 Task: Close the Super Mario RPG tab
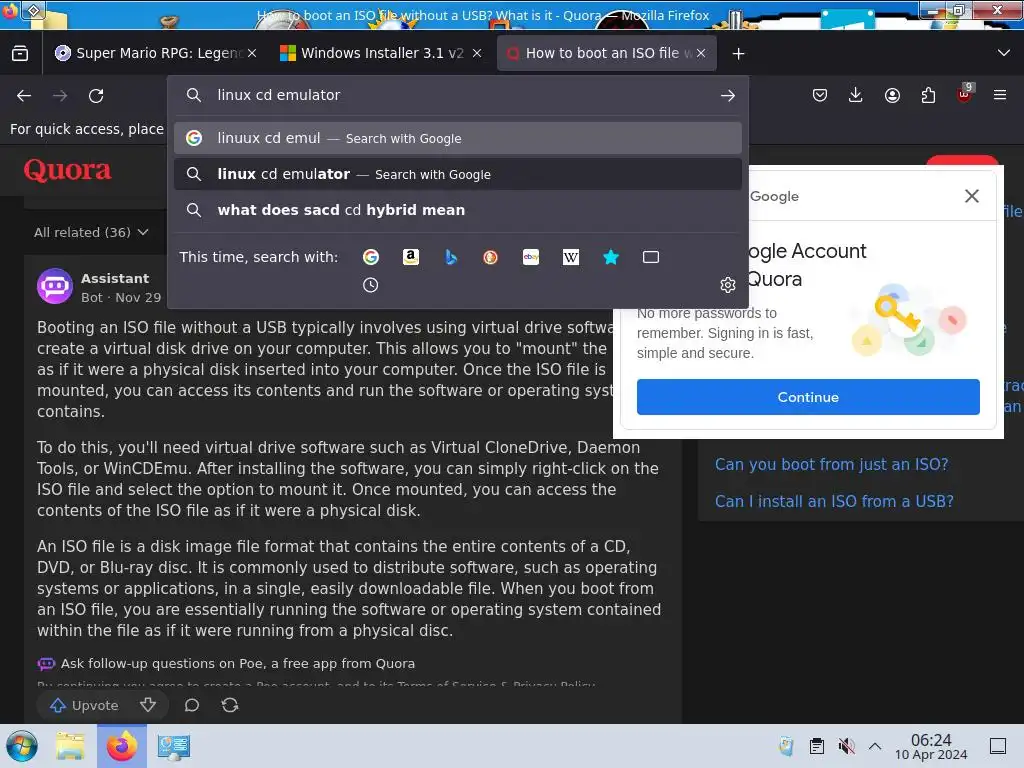point(252,53)
